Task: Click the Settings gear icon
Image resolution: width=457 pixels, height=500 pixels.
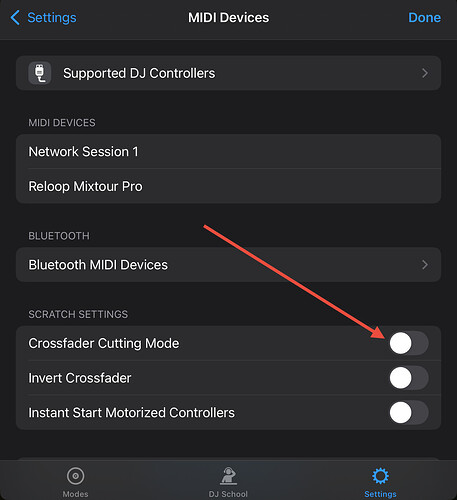Action: click(x=380, y=476)
